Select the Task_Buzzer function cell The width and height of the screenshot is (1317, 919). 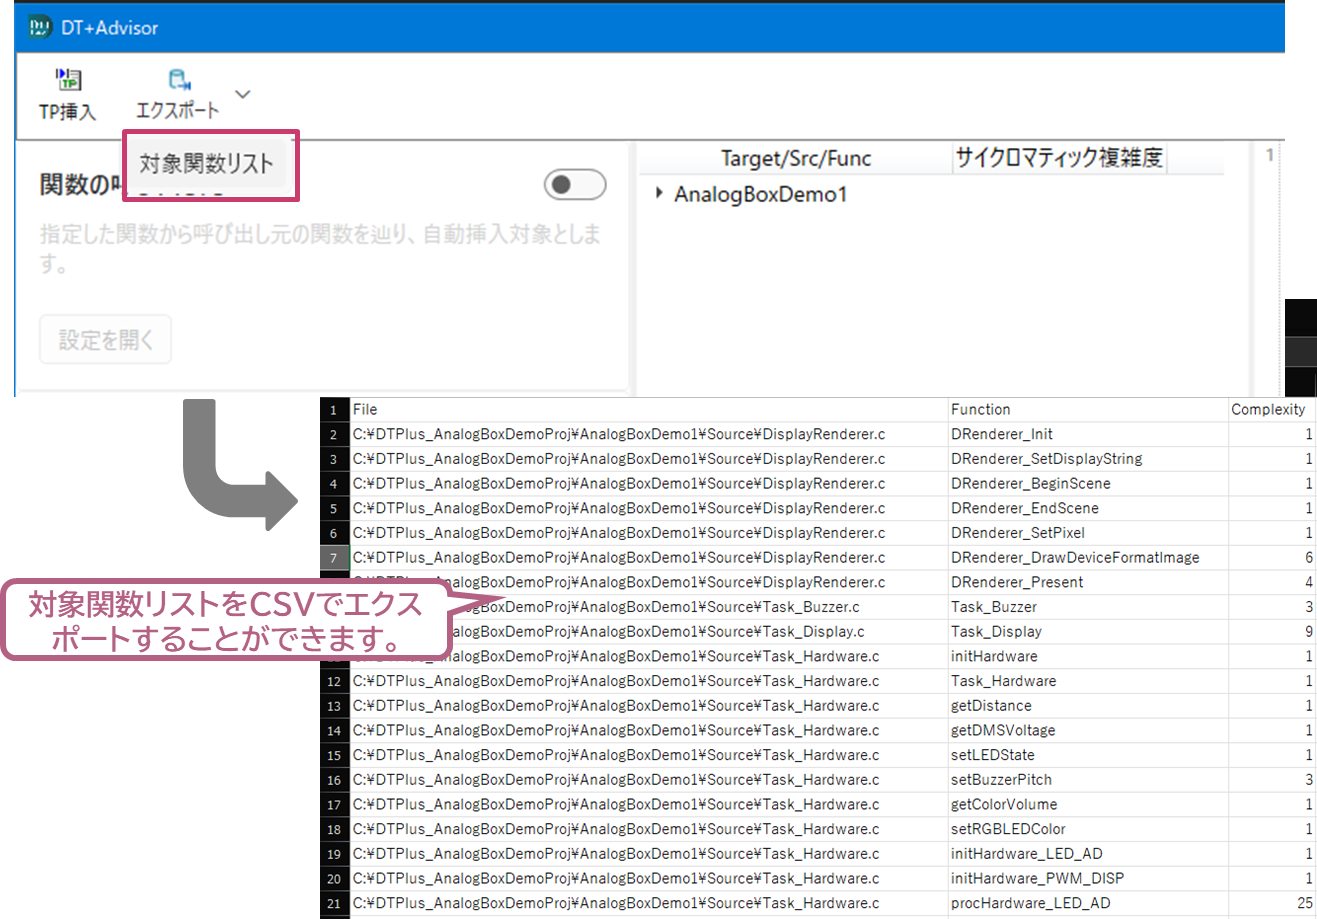[994, 607]
